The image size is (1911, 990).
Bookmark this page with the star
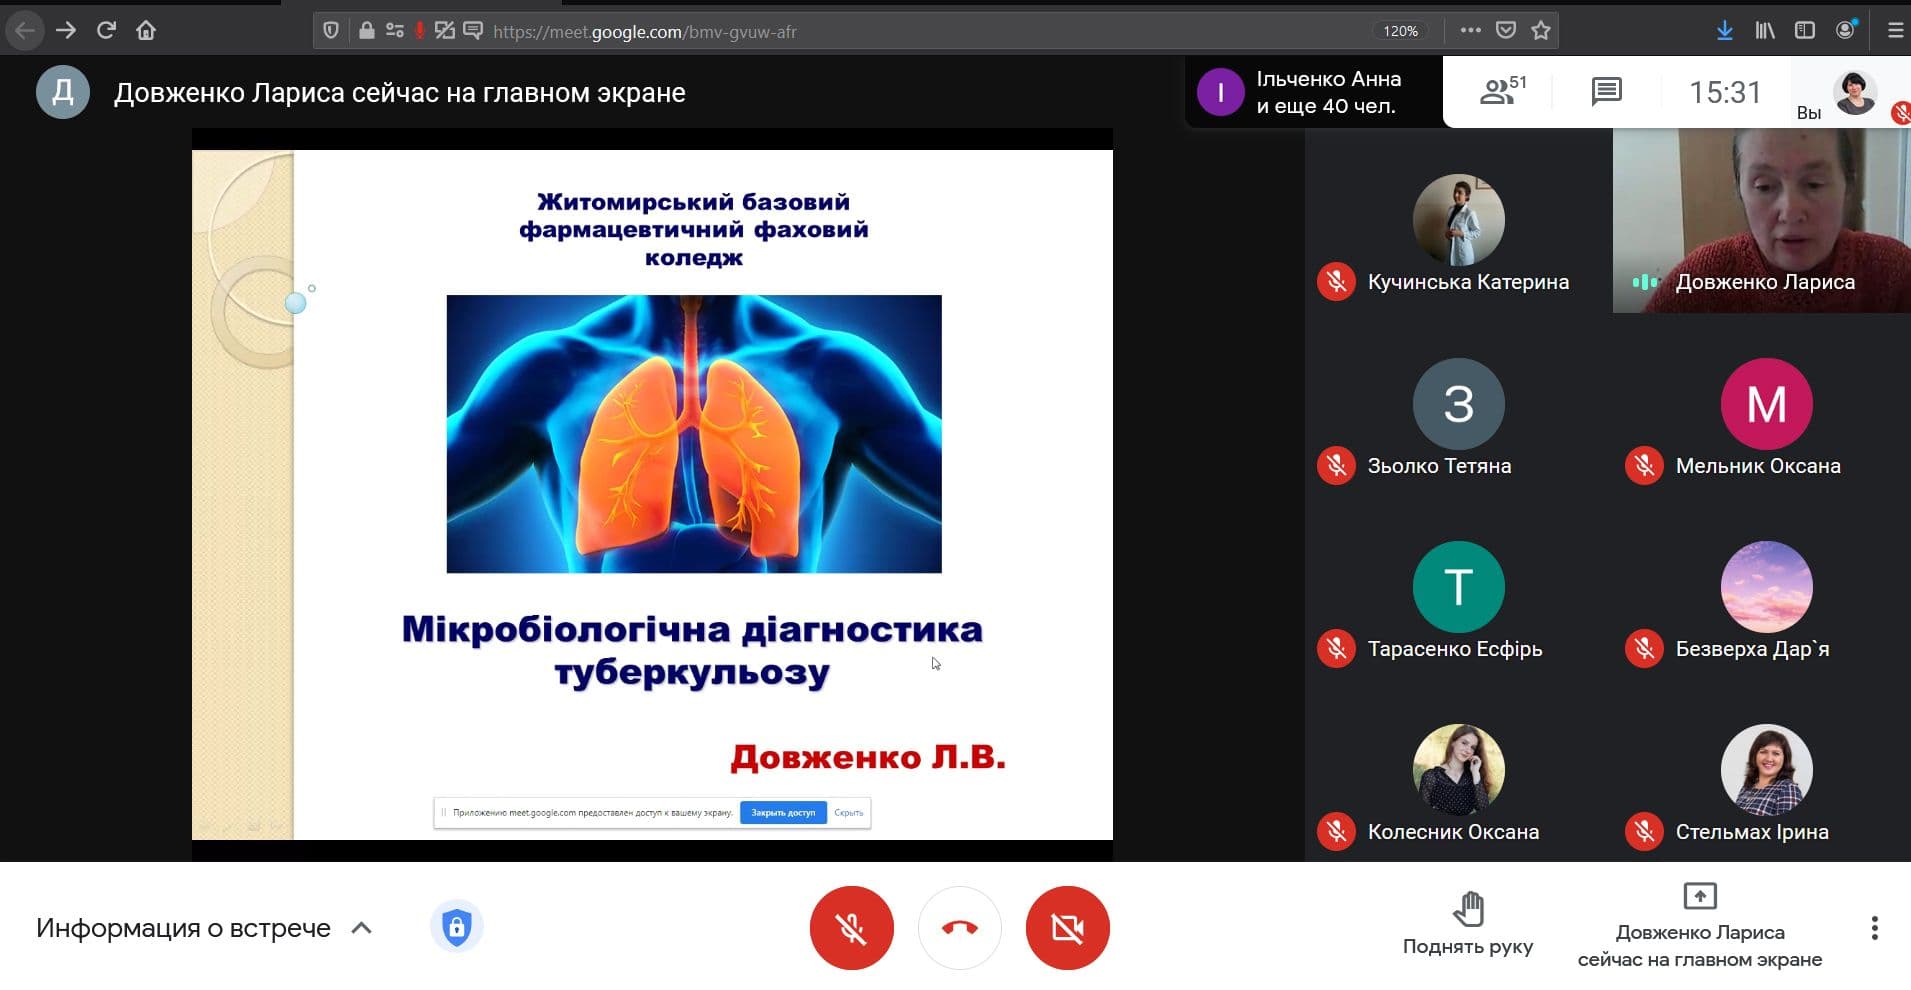click(x=1541, y=30)
